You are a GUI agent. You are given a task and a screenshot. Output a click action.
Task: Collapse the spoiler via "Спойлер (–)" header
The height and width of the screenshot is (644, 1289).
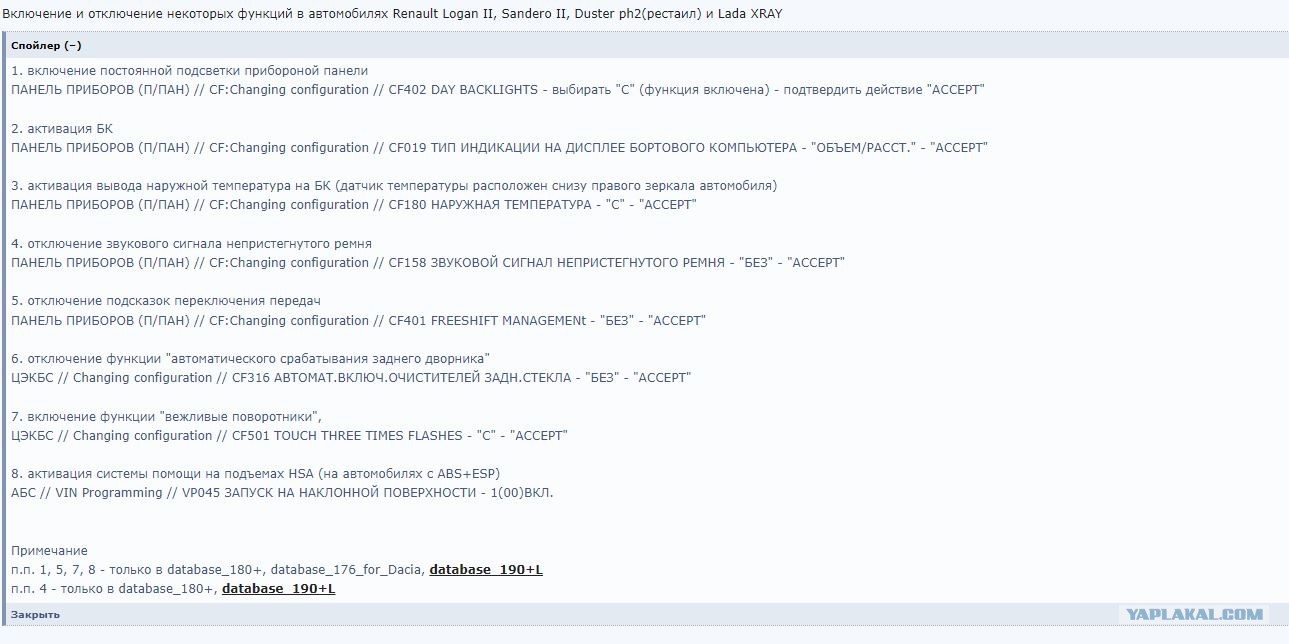pos(46,46)
